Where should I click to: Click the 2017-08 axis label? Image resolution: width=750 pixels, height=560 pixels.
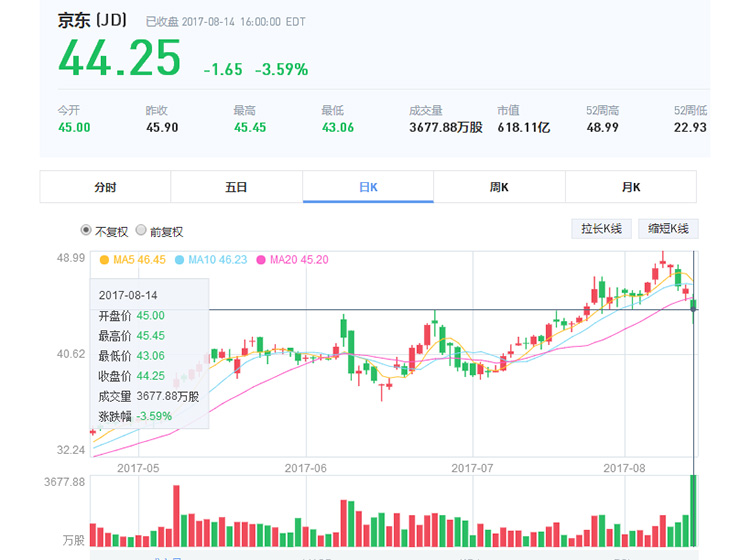pos(624,468)
